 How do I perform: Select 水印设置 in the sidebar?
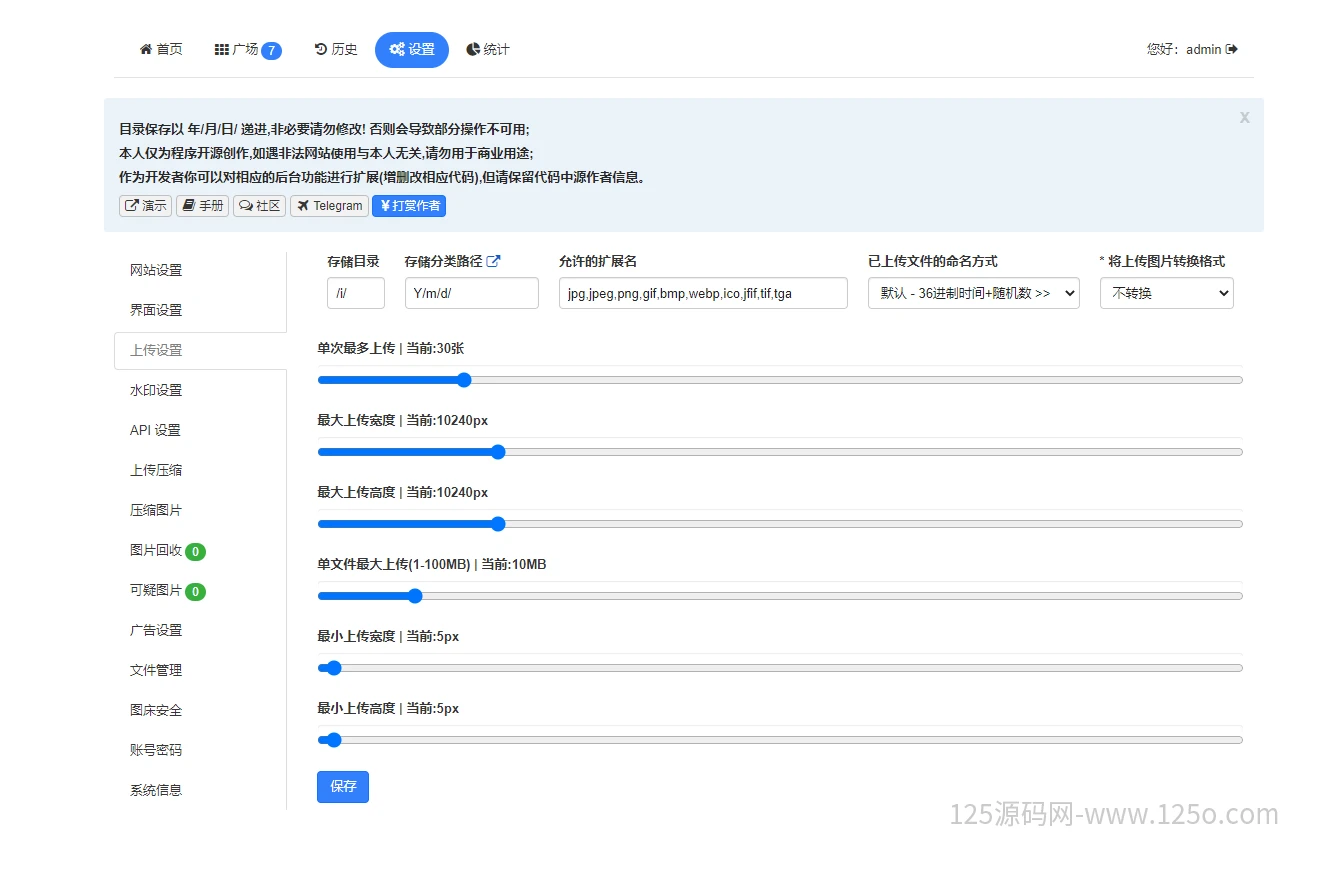tap(200, 390)
